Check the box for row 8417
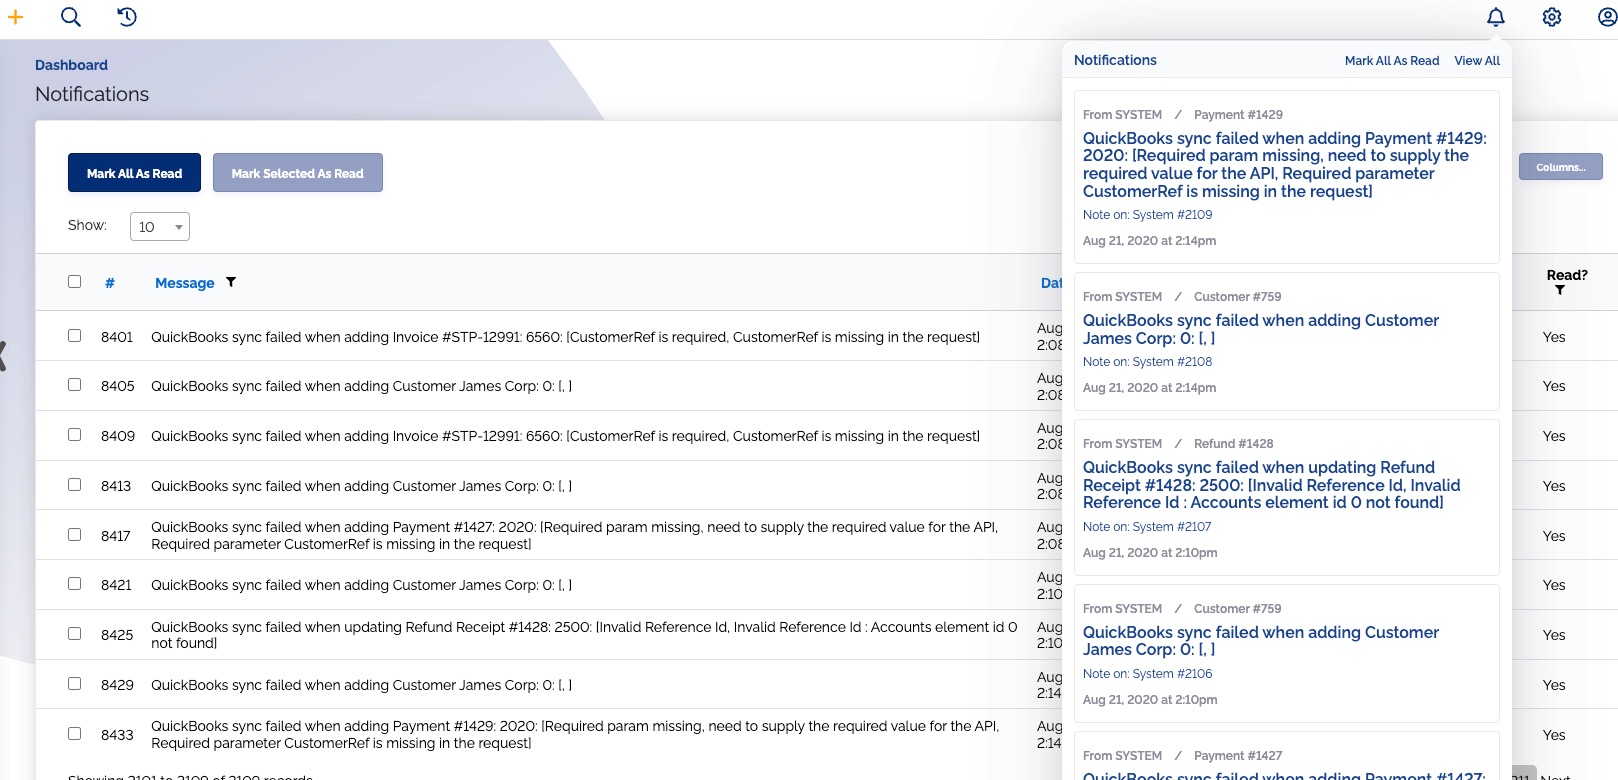Image resolution: width=1618 pixels, height=780 pixels. tap(74, 535)
